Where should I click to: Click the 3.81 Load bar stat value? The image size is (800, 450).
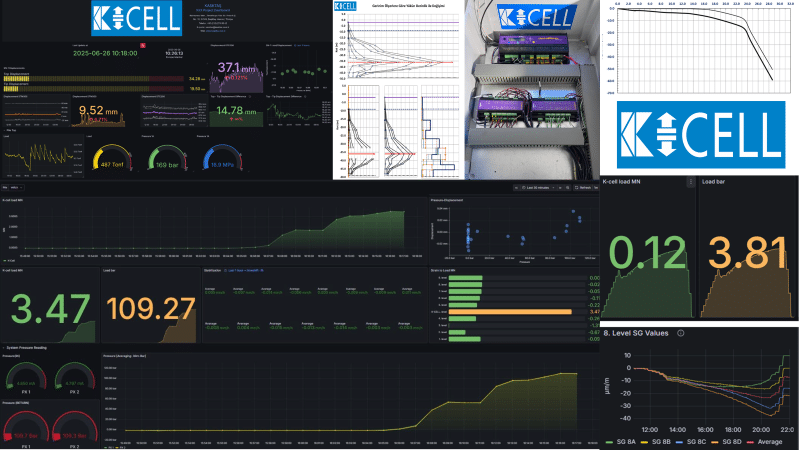(x=747, y=253)
